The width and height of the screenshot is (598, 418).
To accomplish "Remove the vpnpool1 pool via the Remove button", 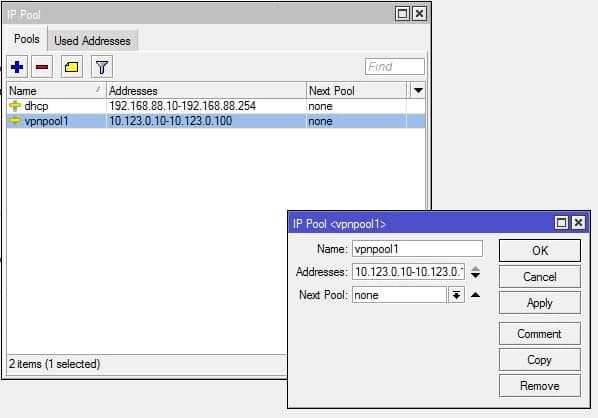I will tap(540, 386).
